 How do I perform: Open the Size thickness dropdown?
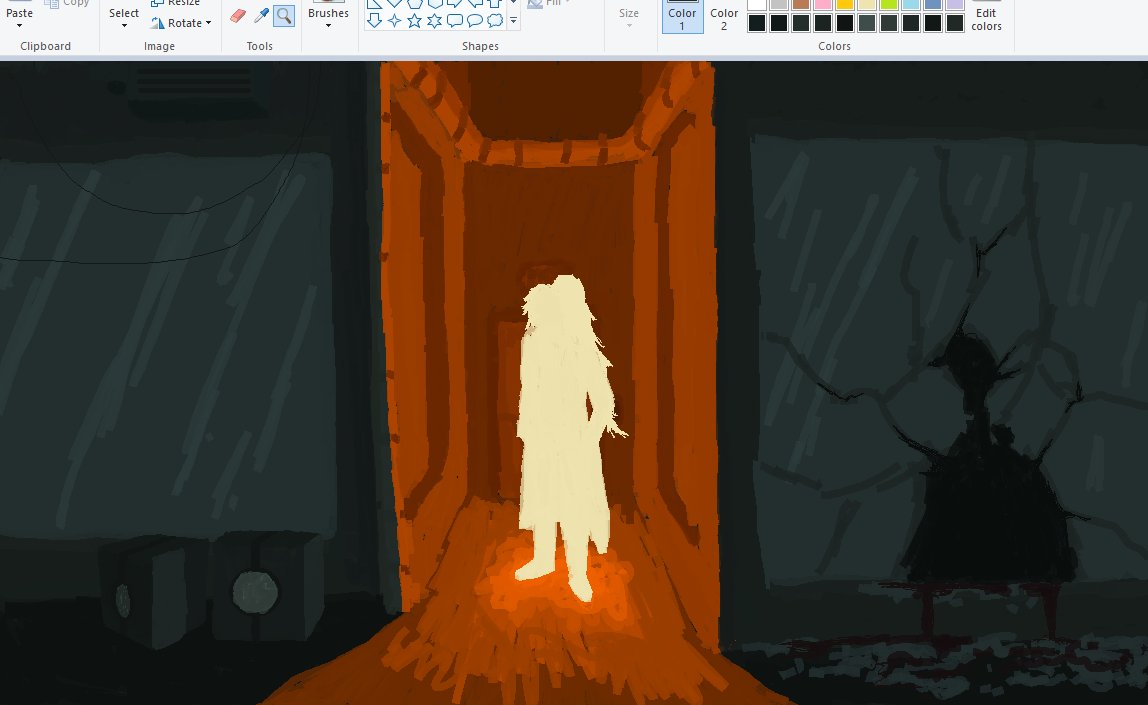pyautogui.click(x=629, y=18)
